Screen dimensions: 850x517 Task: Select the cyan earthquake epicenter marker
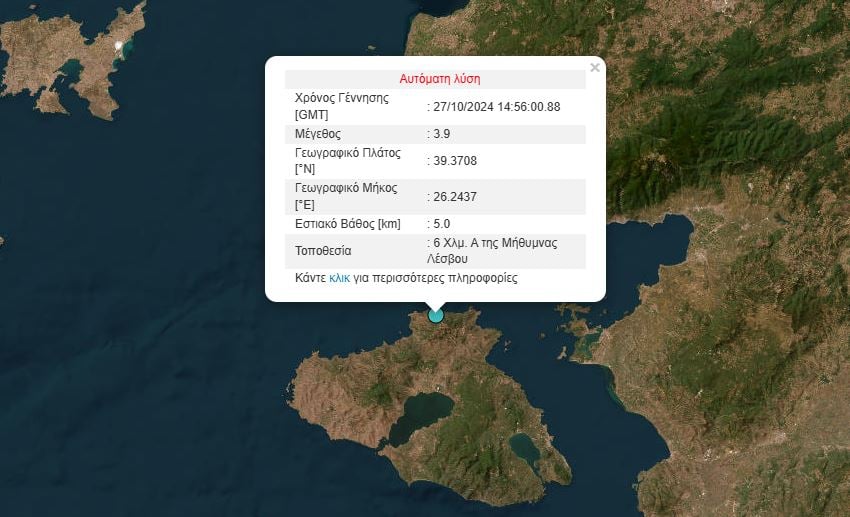click(x=435, y=315)
